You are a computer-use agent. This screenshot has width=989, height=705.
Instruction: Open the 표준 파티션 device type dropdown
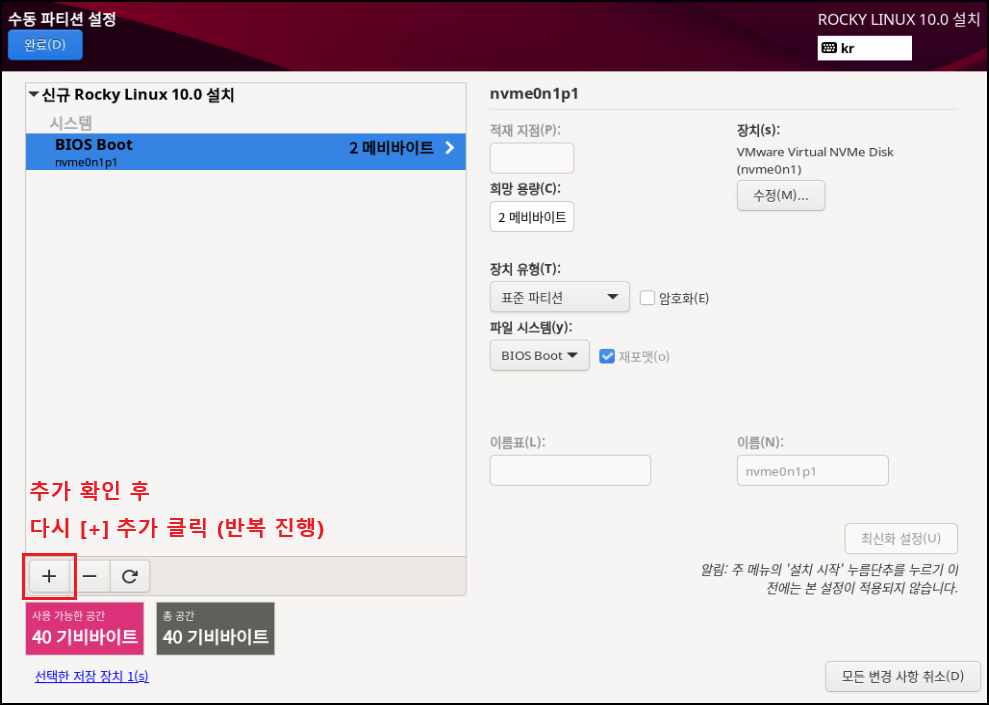(559, 297)
